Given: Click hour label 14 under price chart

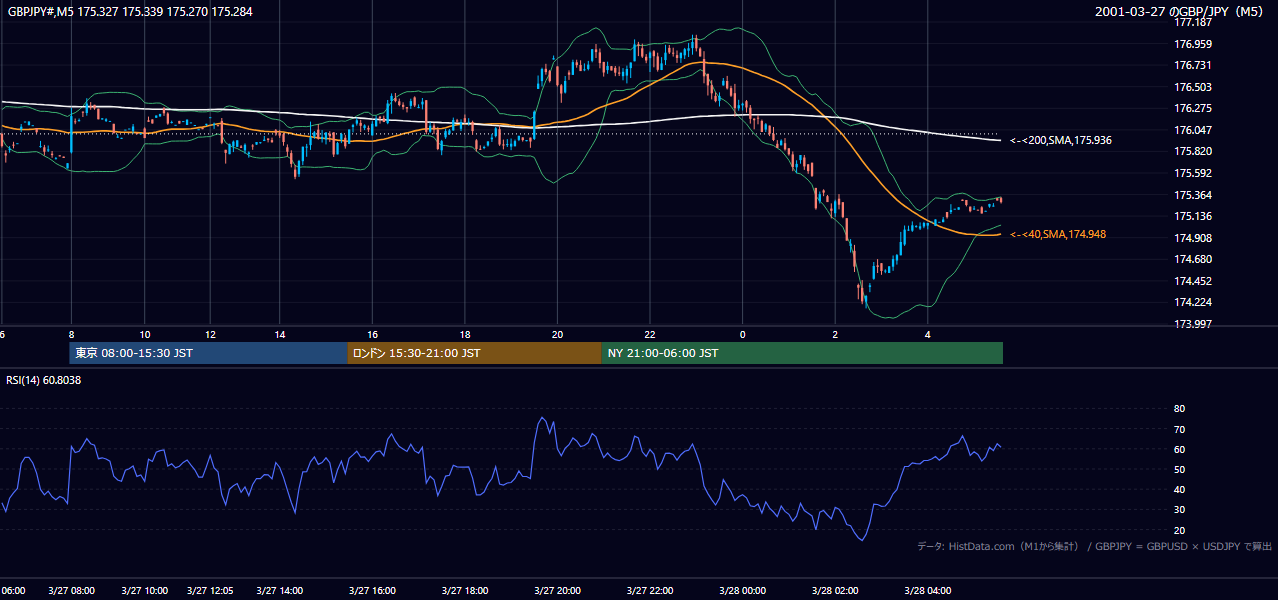Looking at the screenshot, I should [x=280, y=334].
